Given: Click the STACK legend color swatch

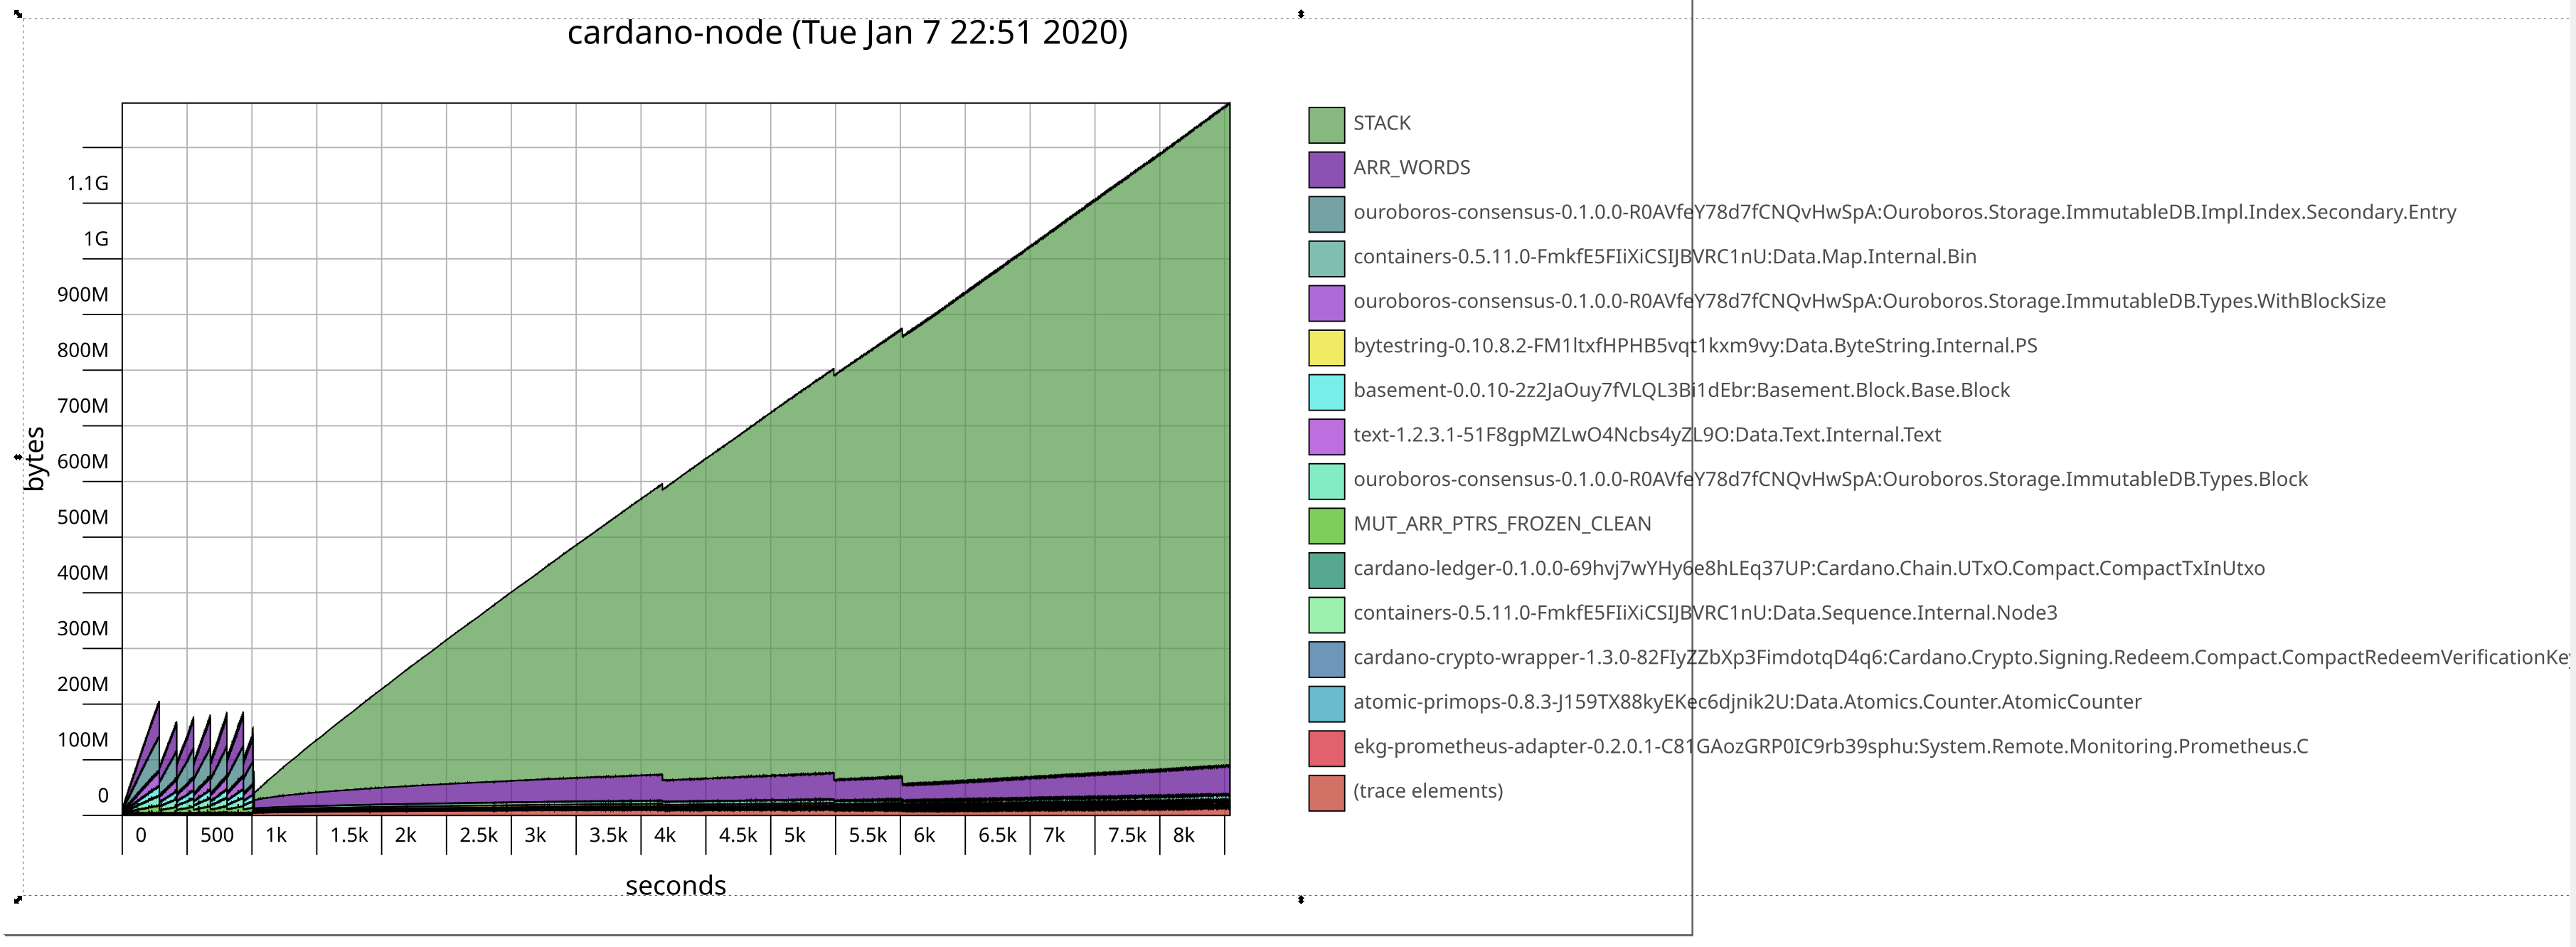Looking at the screenshot, I should click(x=1326, y=125).
